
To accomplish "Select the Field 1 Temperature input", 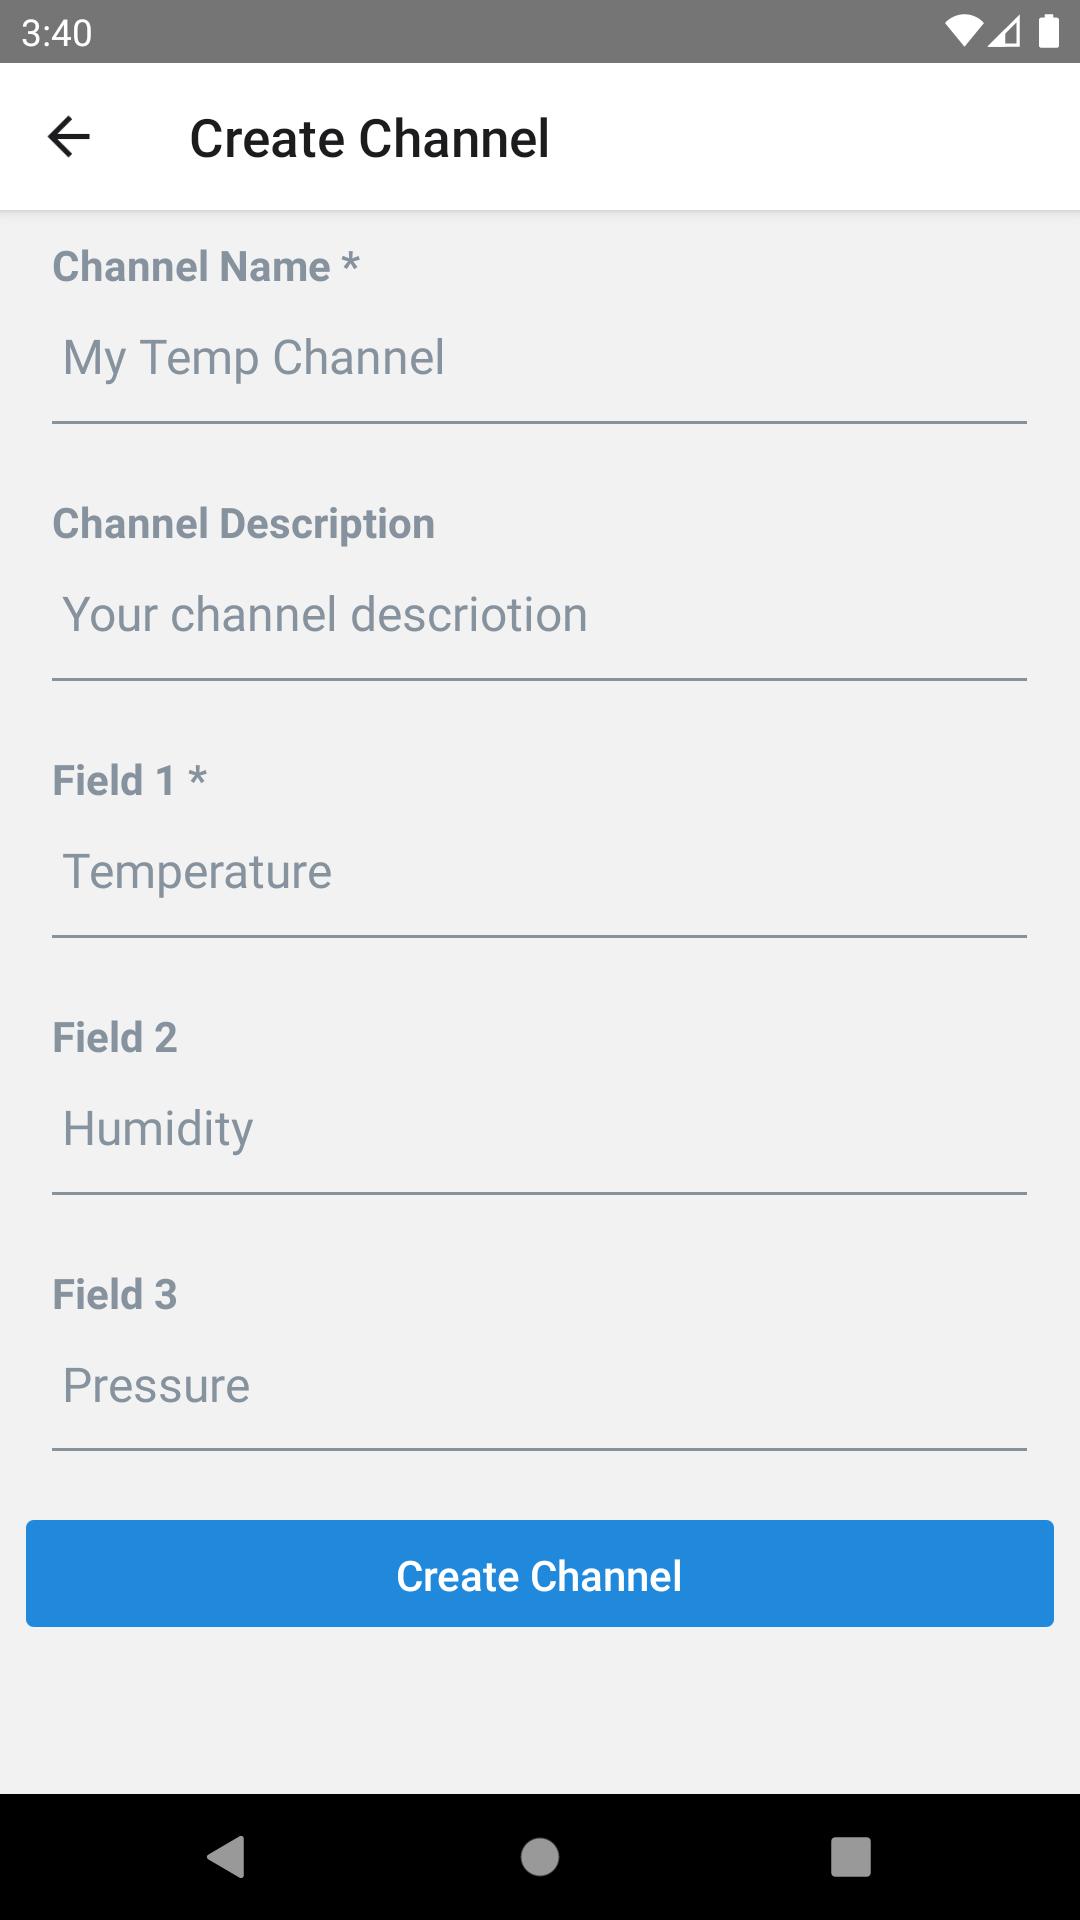I will point(540,873).
